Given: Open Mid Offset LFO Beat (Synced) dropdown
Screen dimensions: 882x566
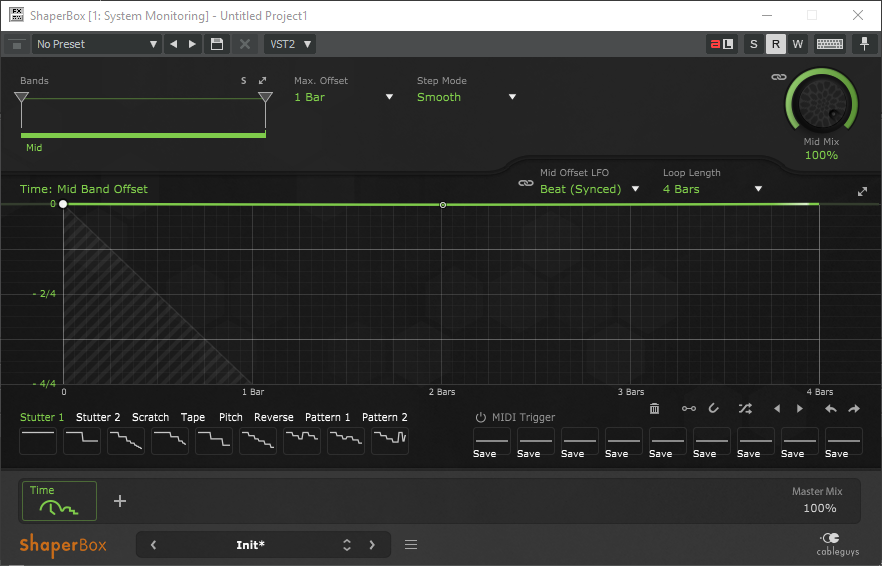Looking at the screenshot, I should coord(590,189).
